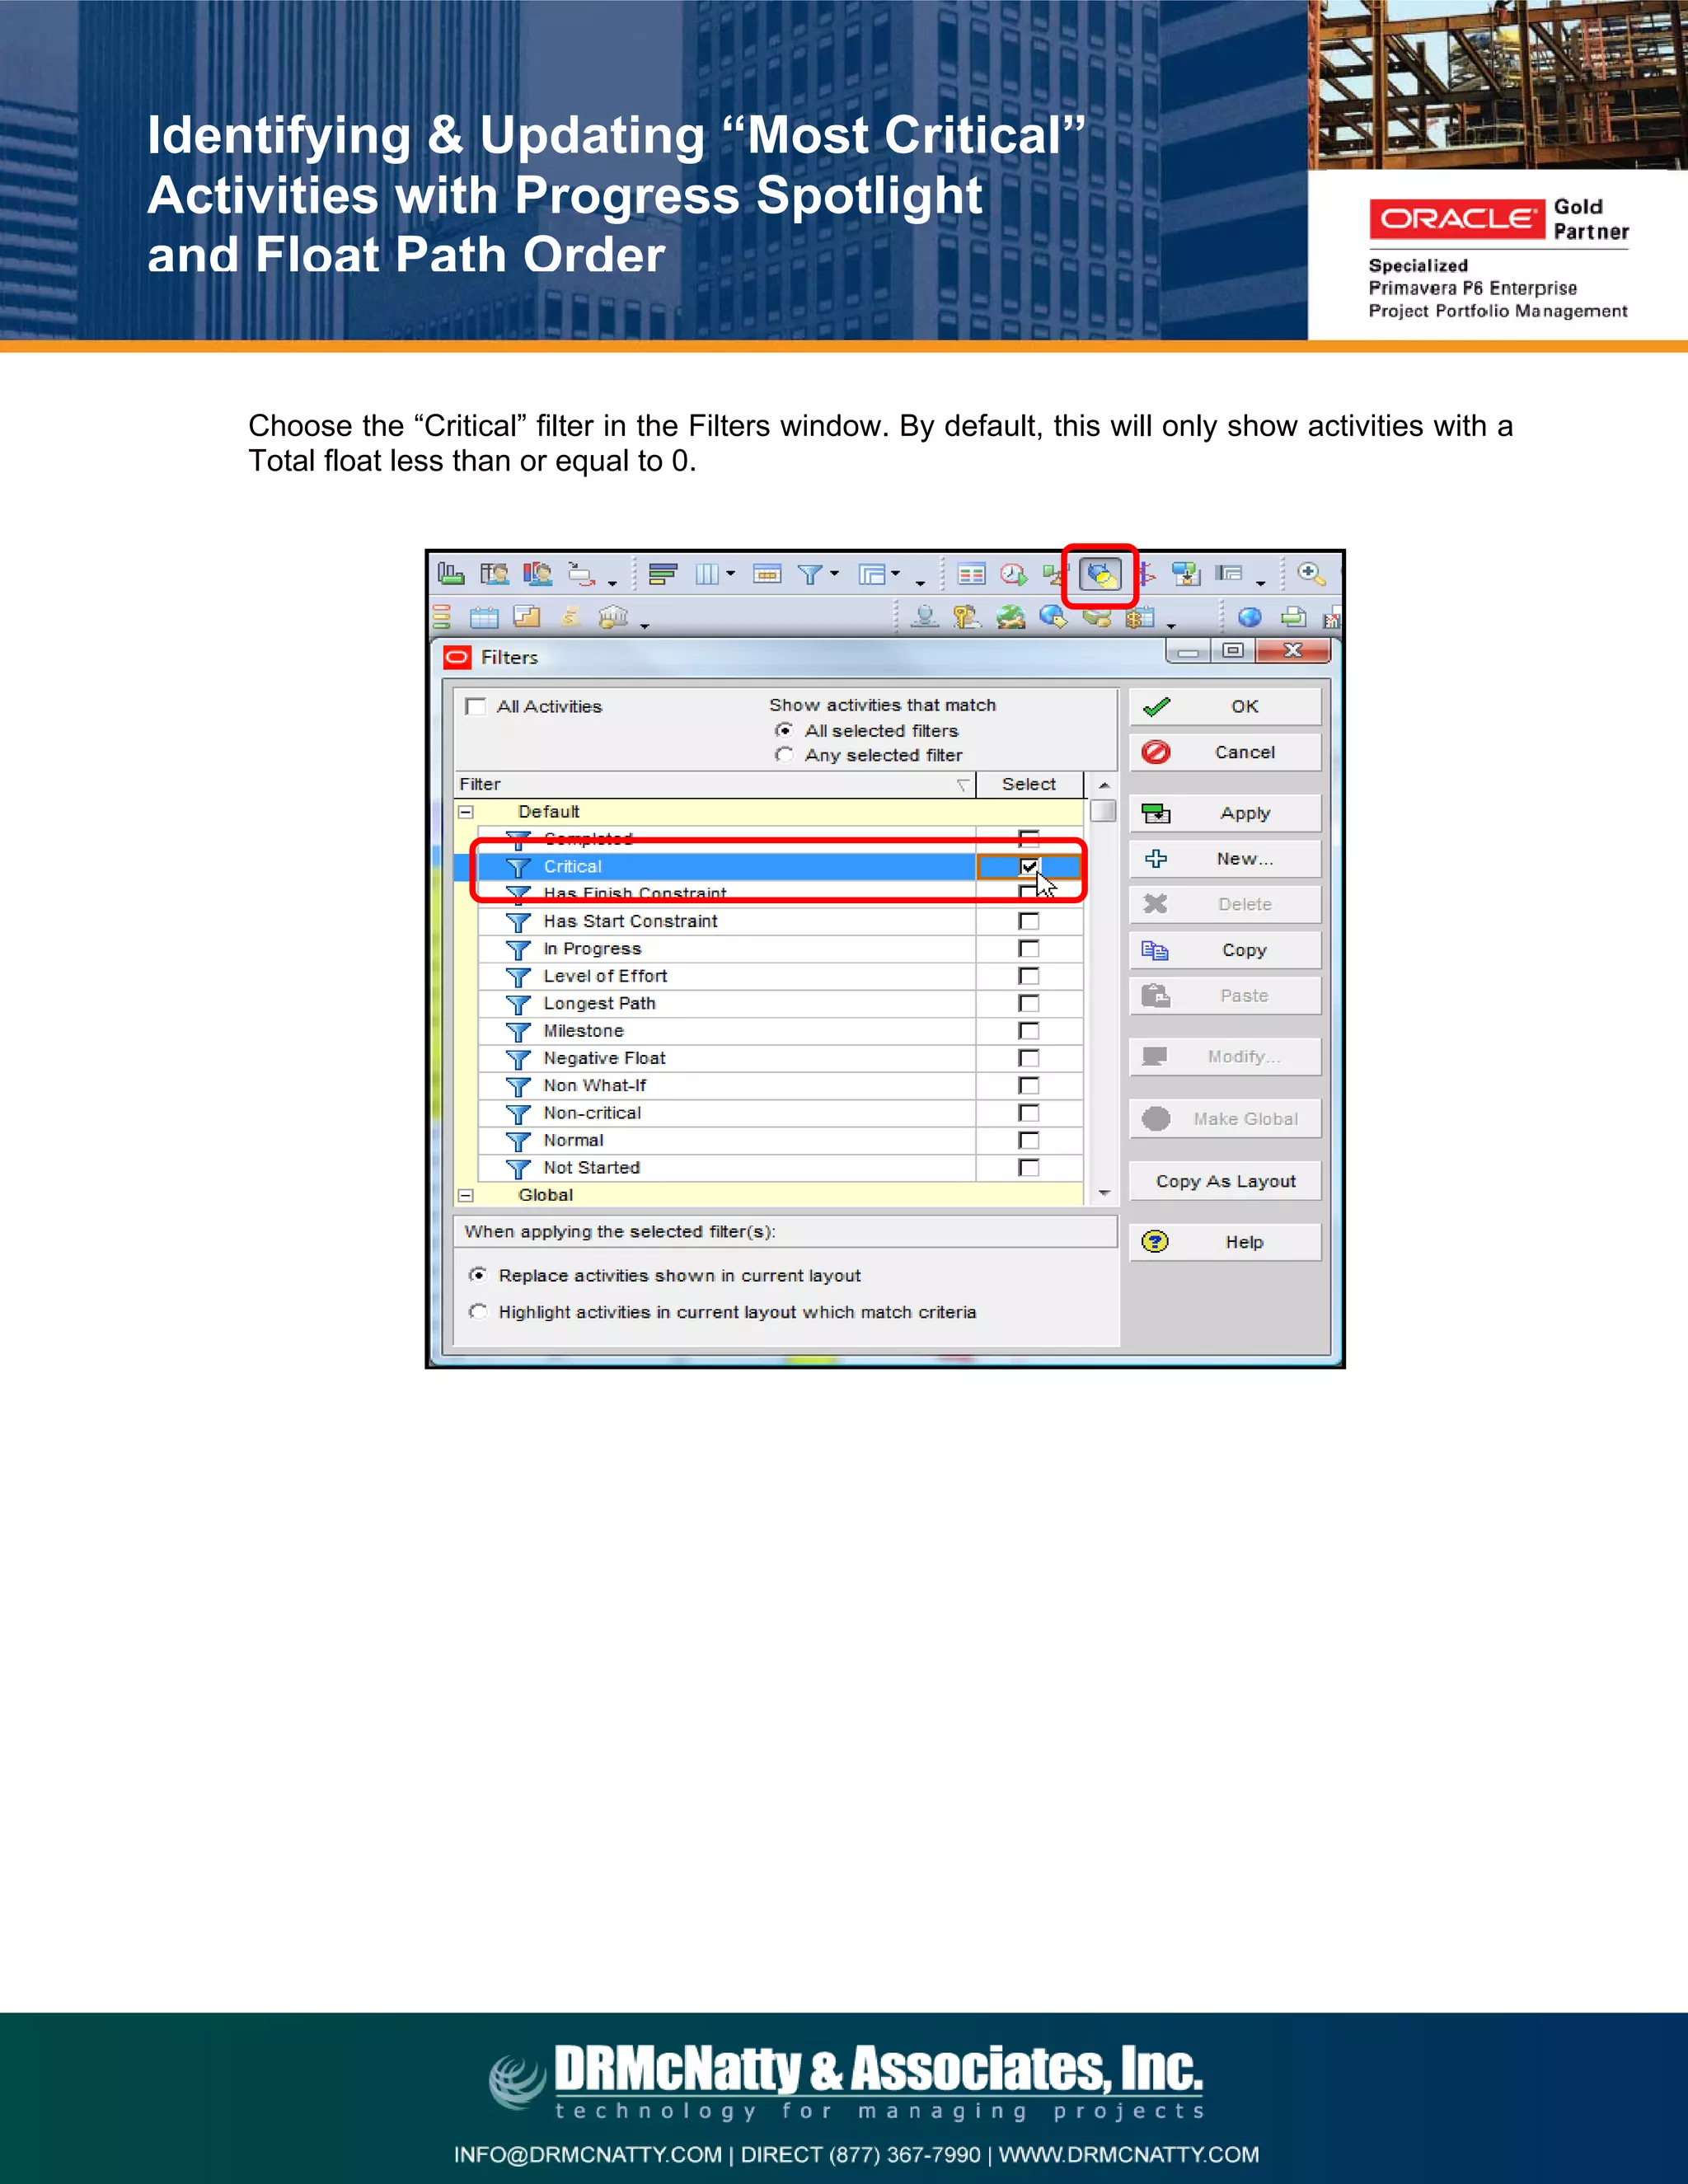Open the Timescale toolbar icon
The height and width of the screenshot is (2184, 1688).
pyautogui.click(x=767, y=574)
